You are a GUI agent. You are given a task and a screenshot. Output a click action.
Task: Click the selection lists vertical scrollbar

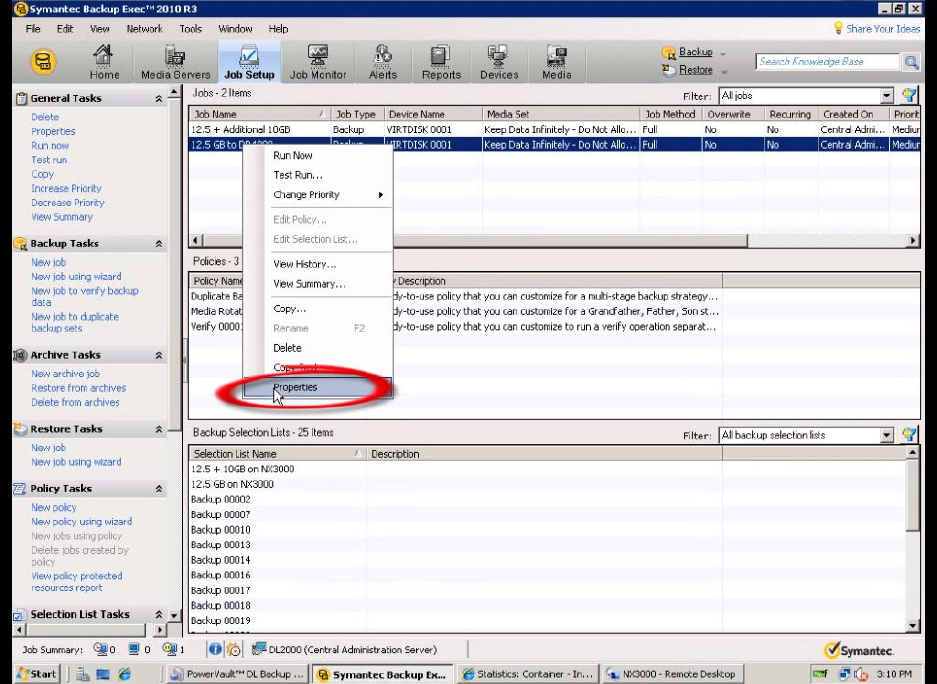[x=912, y=496]
